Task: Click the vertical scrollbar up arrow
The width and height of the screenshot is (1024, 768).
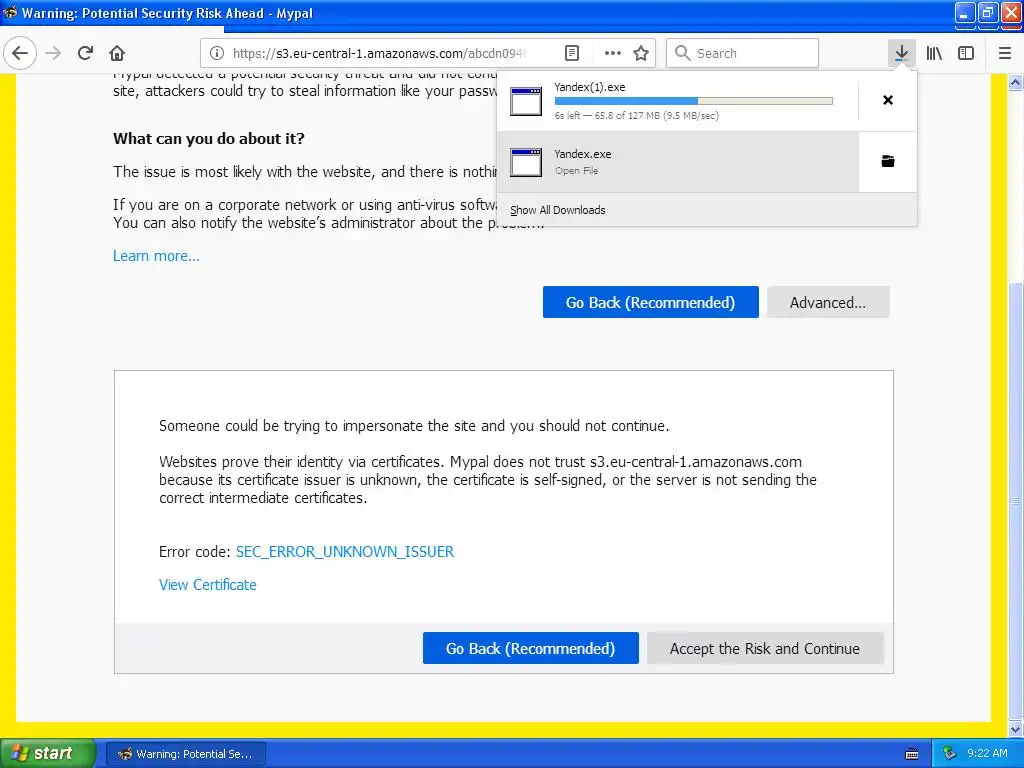Action: click(1016, 82)
